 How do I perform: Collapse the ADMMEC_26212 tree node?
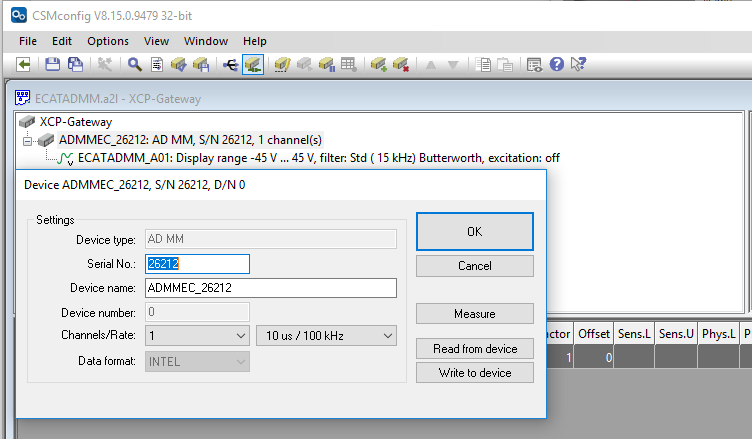pyautogui.click(x=28, y=141)
